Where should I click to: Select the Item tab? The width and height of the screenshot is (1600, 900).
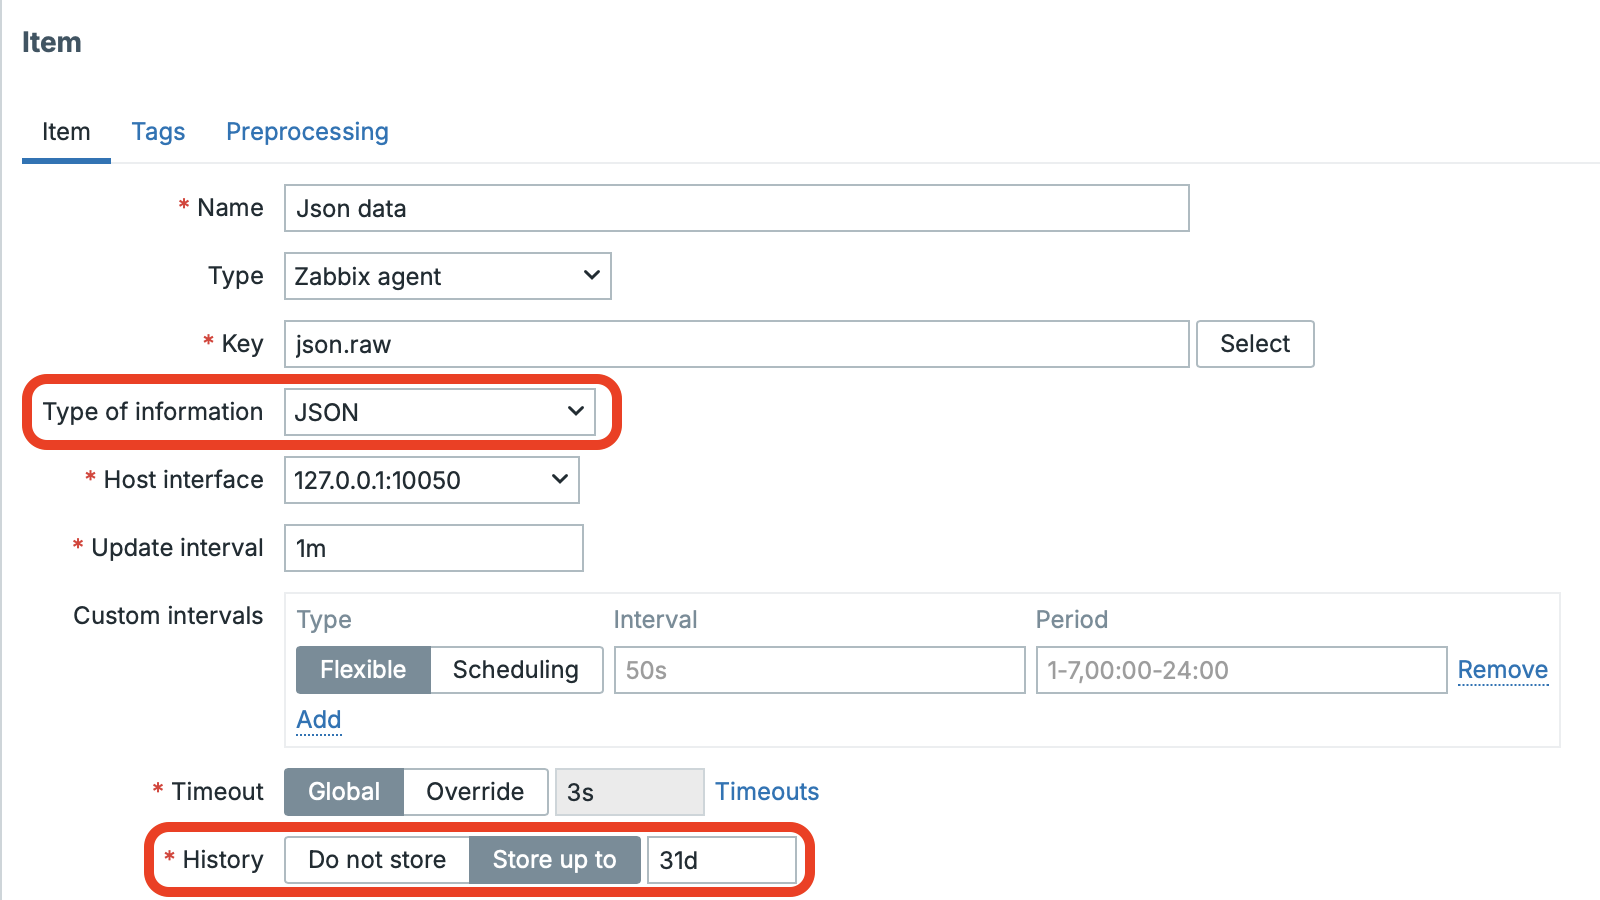[66, 132]
